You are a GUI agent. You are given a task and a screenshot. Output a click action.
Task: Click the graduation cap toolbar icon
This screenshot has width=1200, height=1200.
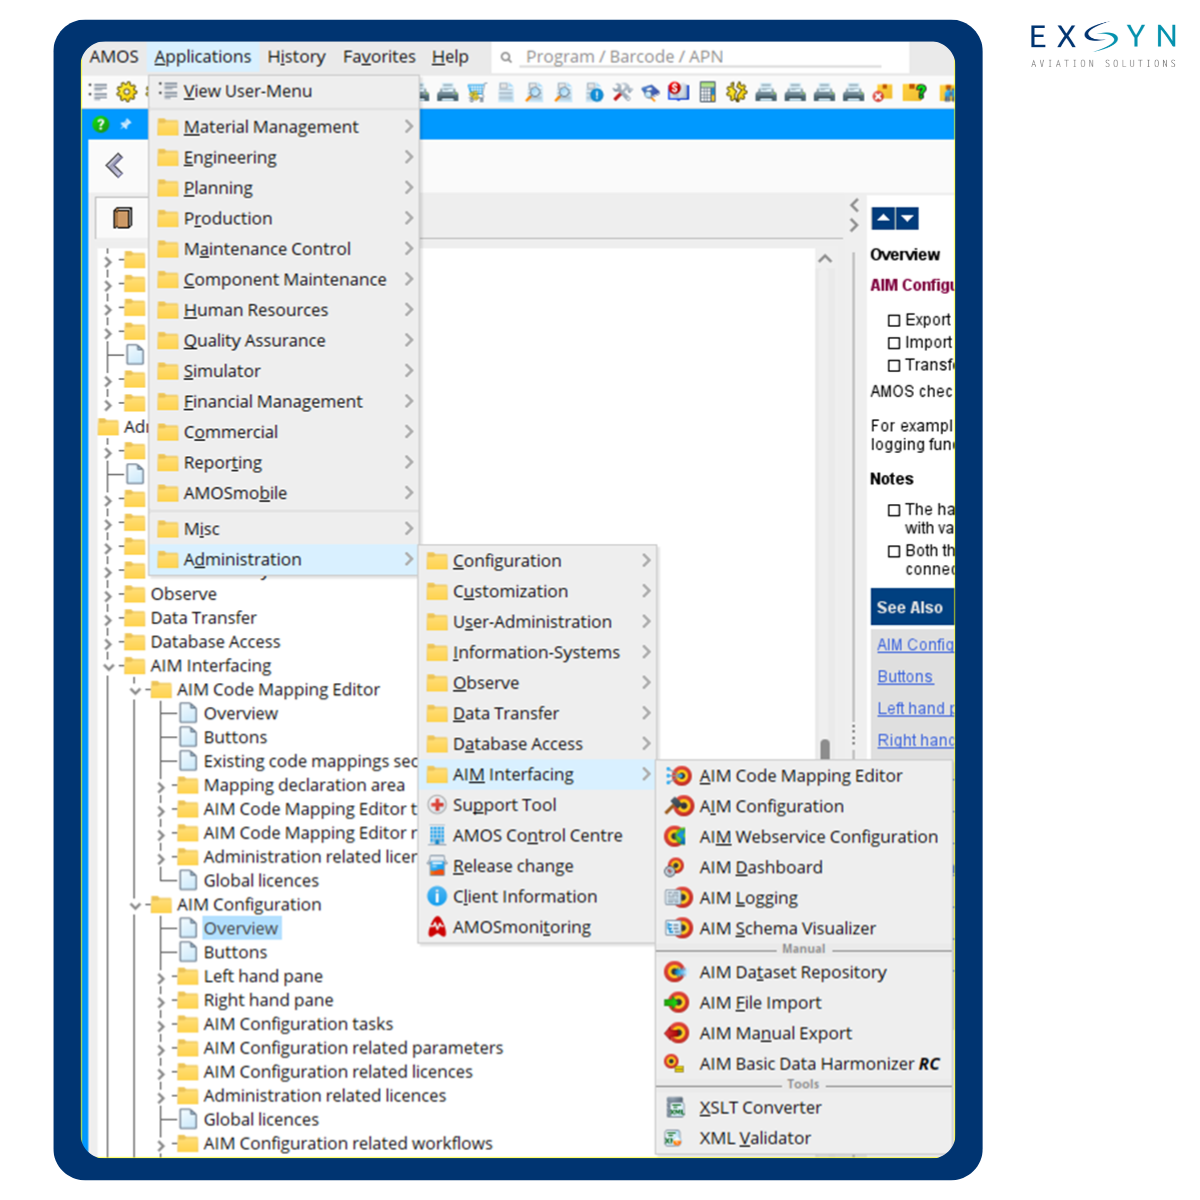click(x=651, y=92)
